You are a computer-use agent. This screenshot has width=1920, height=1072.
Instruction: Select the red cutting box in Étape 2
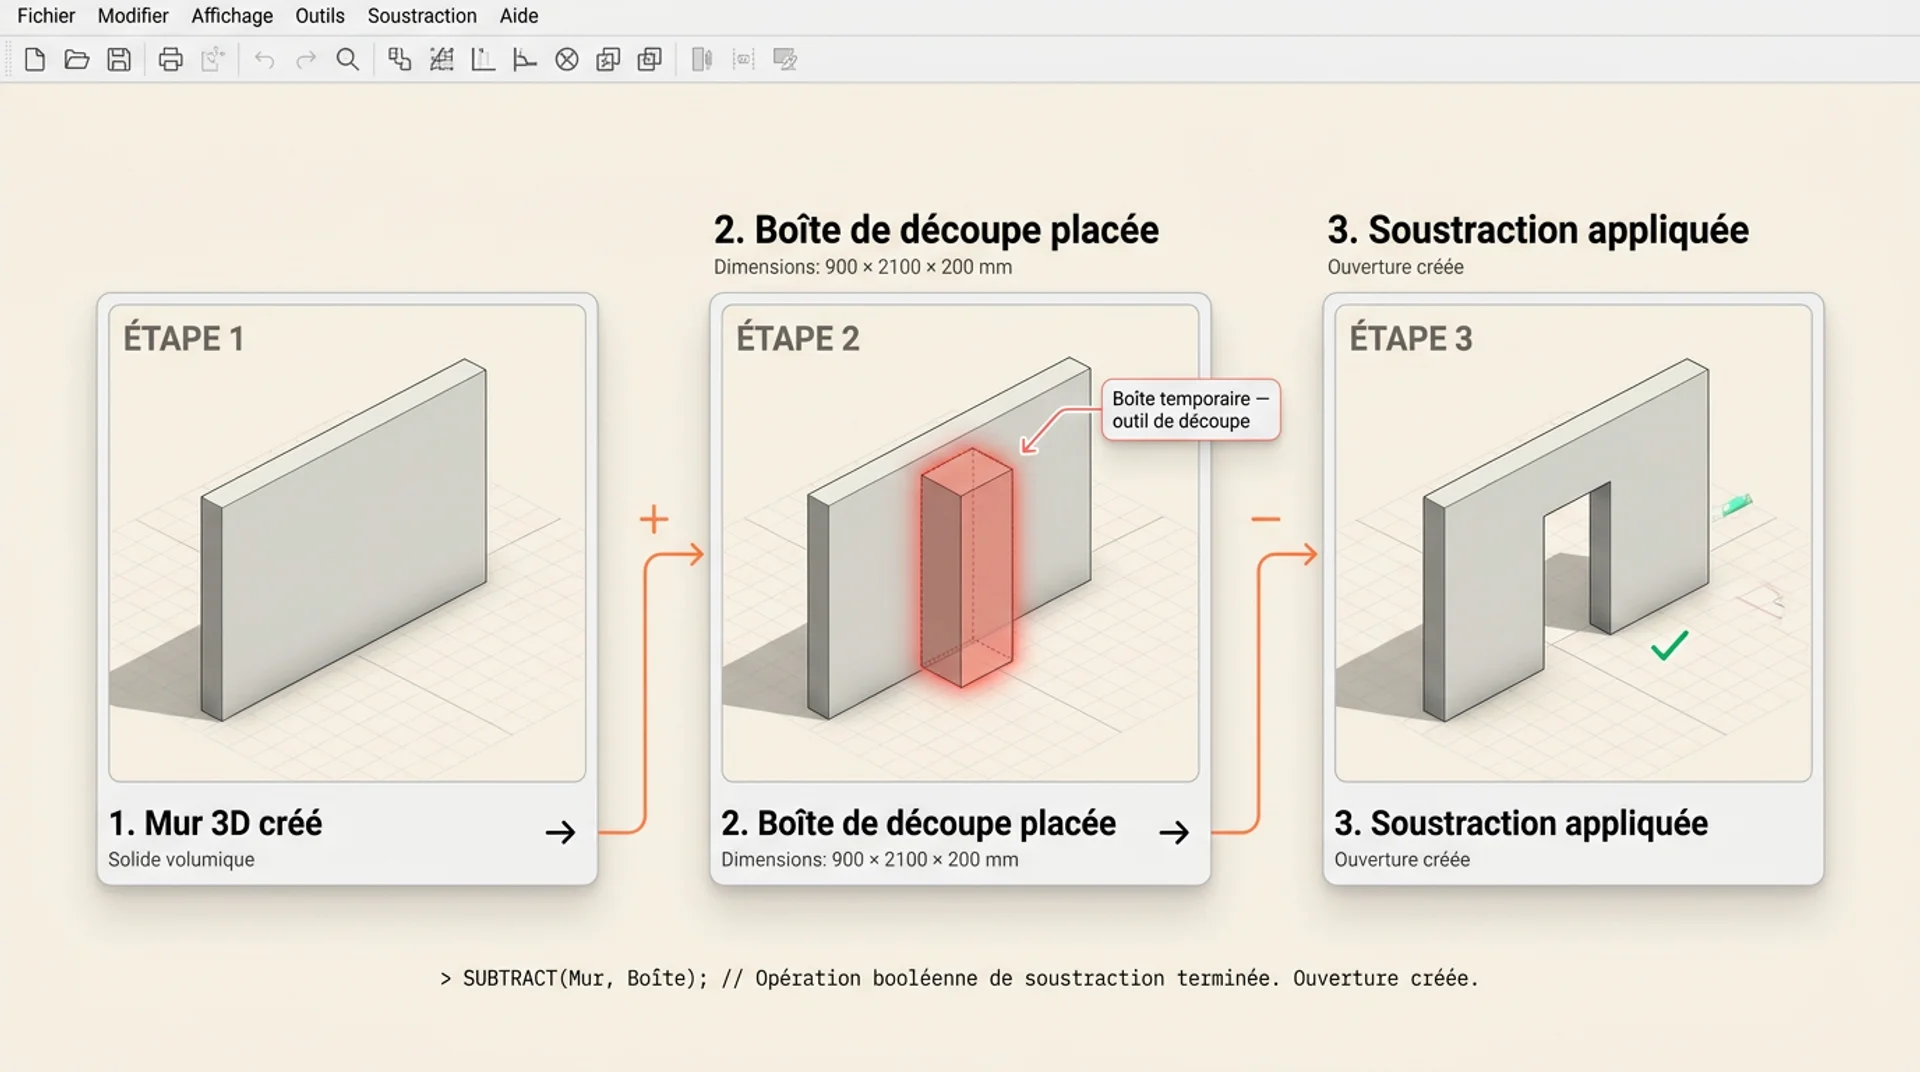(966, 568)
